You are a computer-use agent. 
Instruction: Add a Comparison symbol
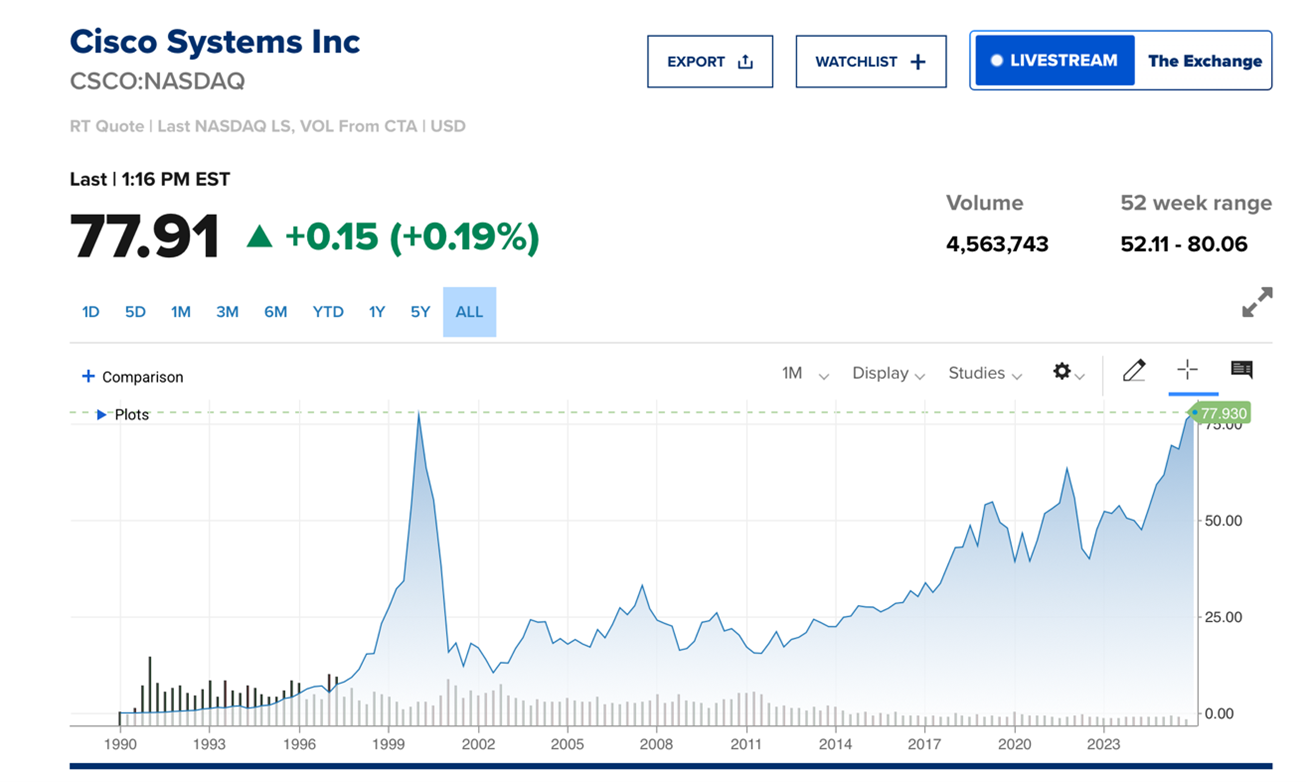(x=133, y=377)
